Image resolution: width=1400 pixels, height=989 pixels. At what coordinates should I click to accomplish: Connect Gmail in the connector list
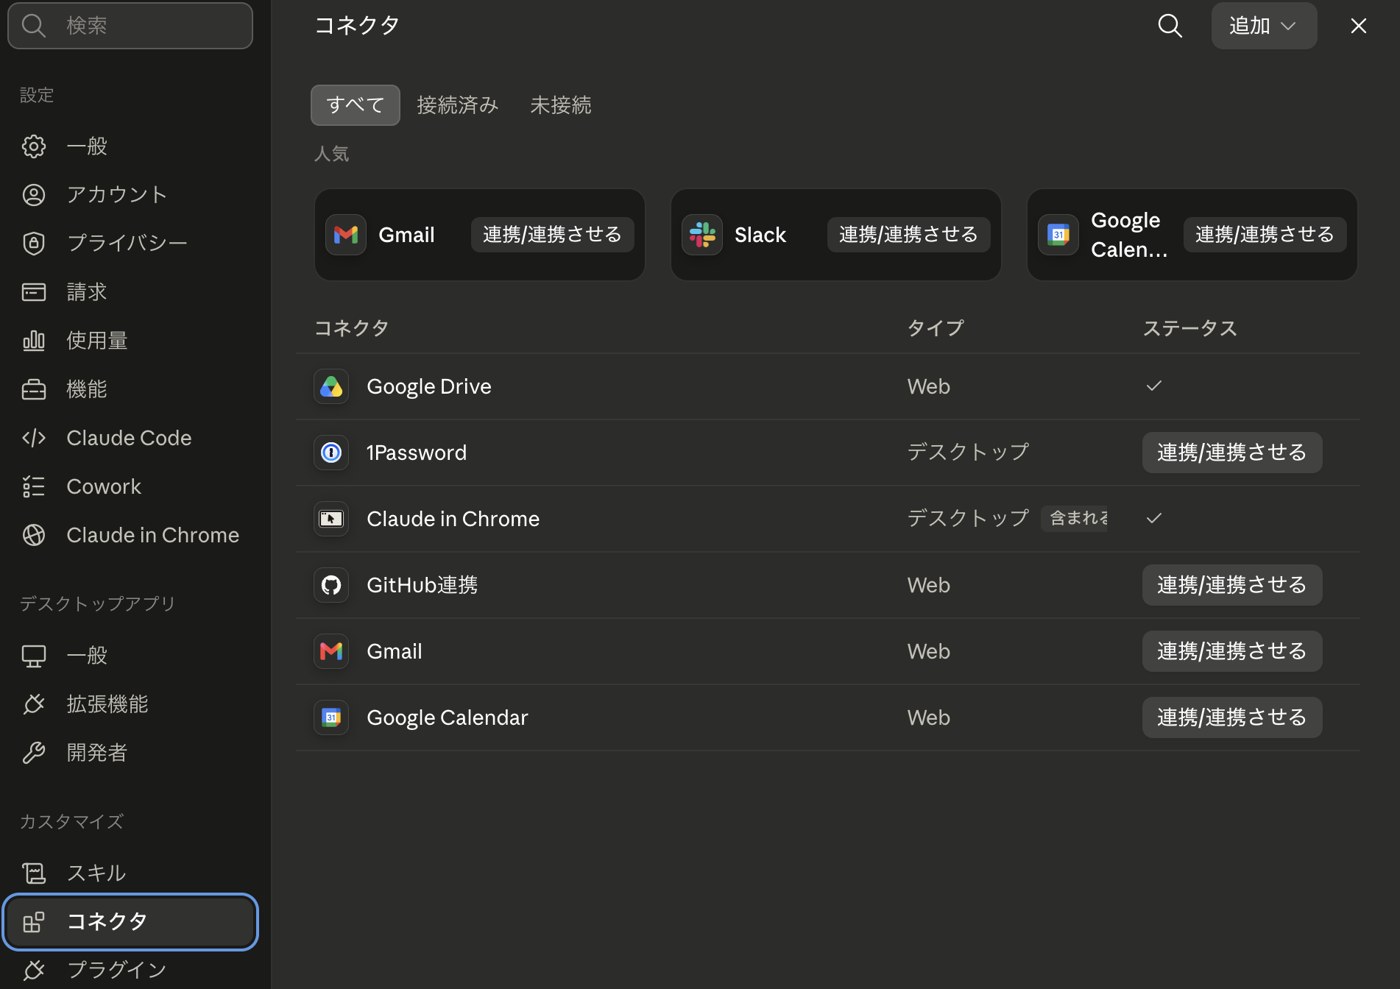[x=1232, y=651]
